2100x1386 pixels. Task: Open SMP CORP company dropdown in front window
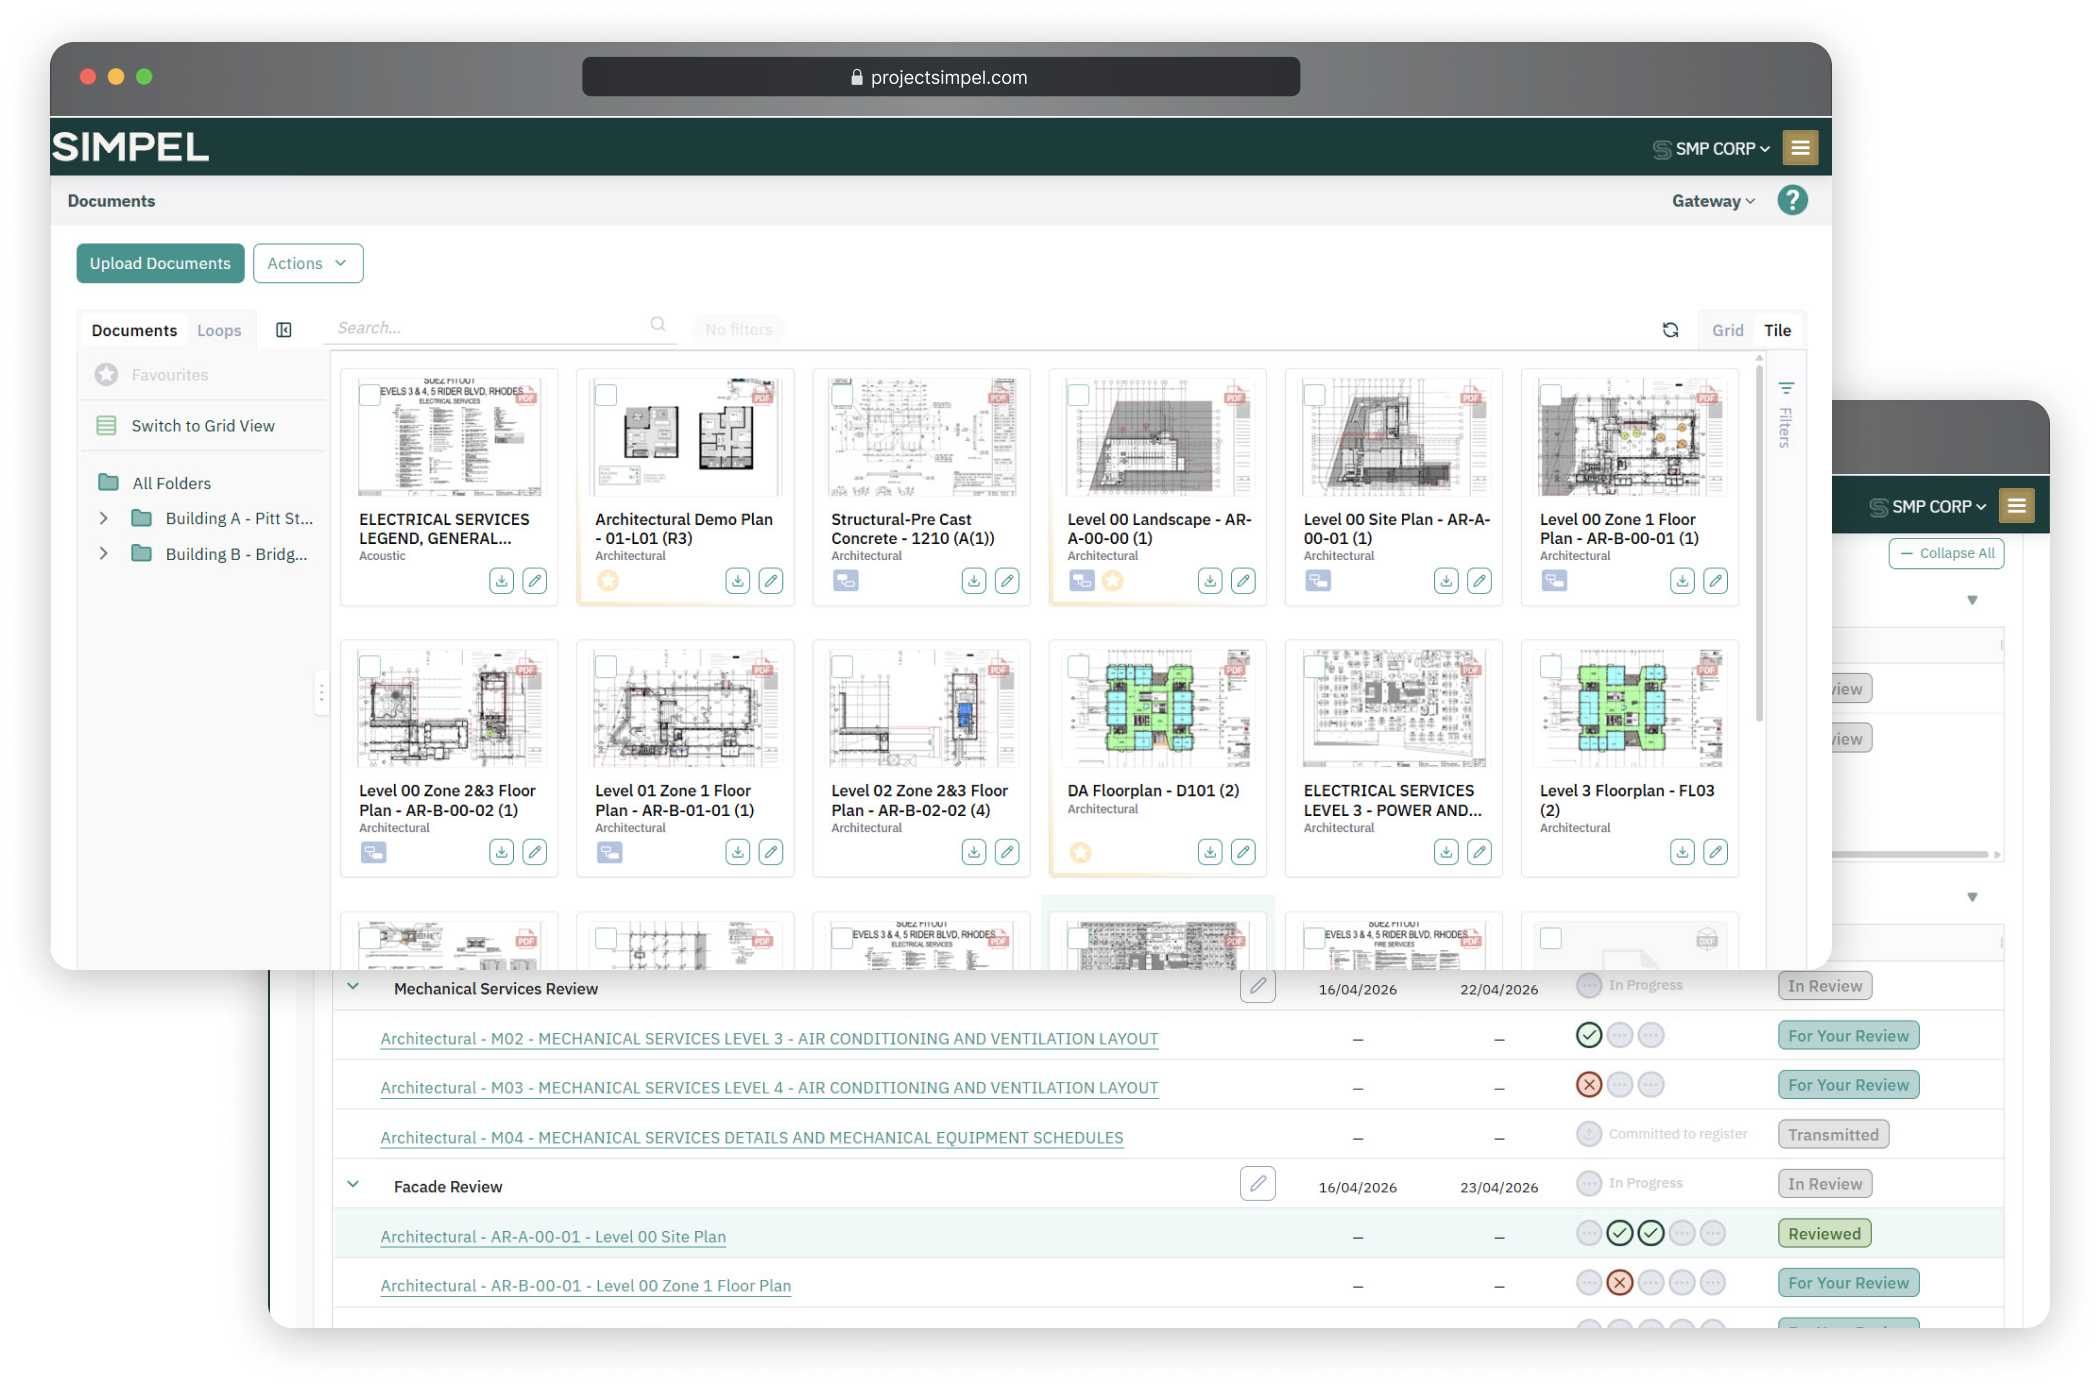[1711, 149]
